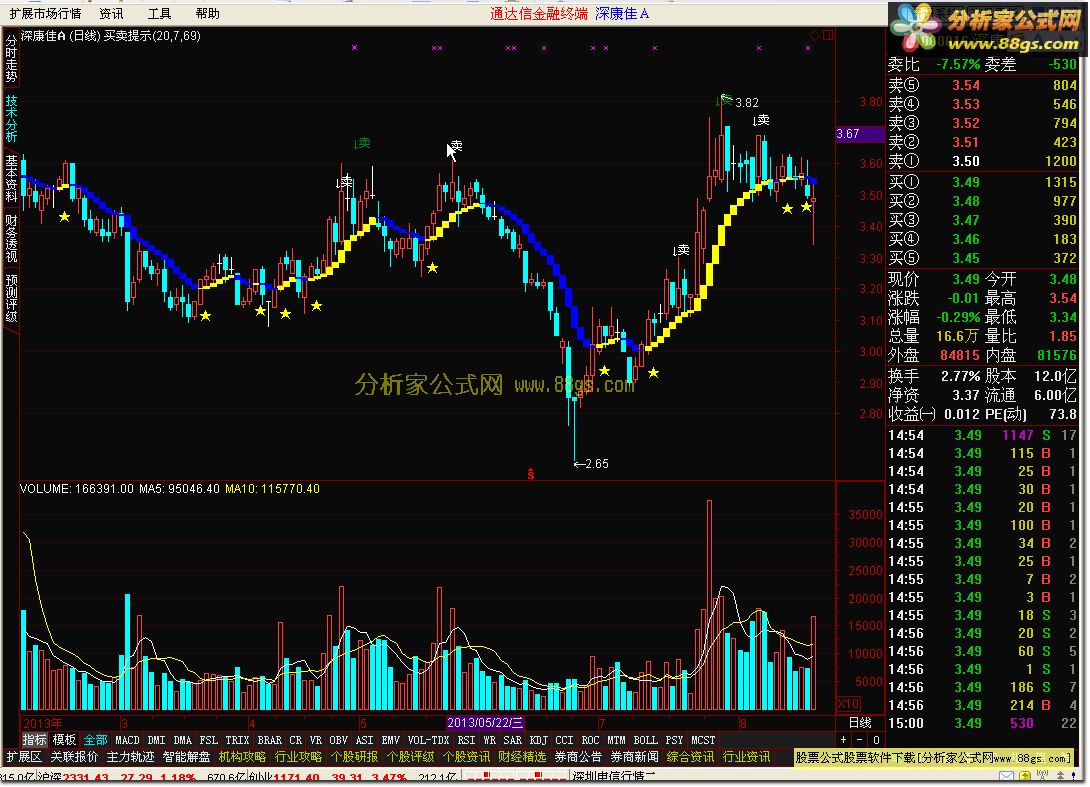1090x787 pixels.
Task: Apply the MACD indicator
Action: click(x=127, y=740)
